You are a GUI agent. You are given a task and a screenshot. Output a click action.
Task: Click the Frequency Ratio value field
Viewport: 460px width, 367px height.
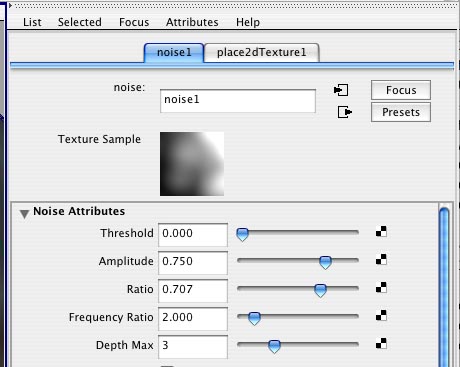click(193, 319)
